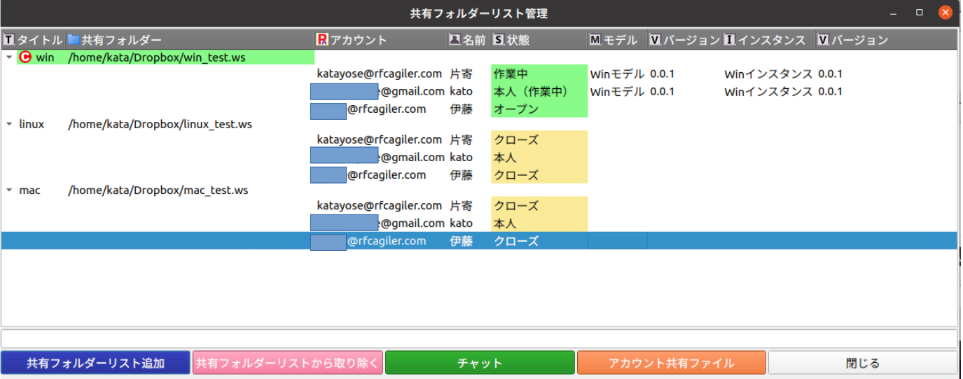
Task: Click the highlighted 伊藤 row under mac
Action: 479,241
